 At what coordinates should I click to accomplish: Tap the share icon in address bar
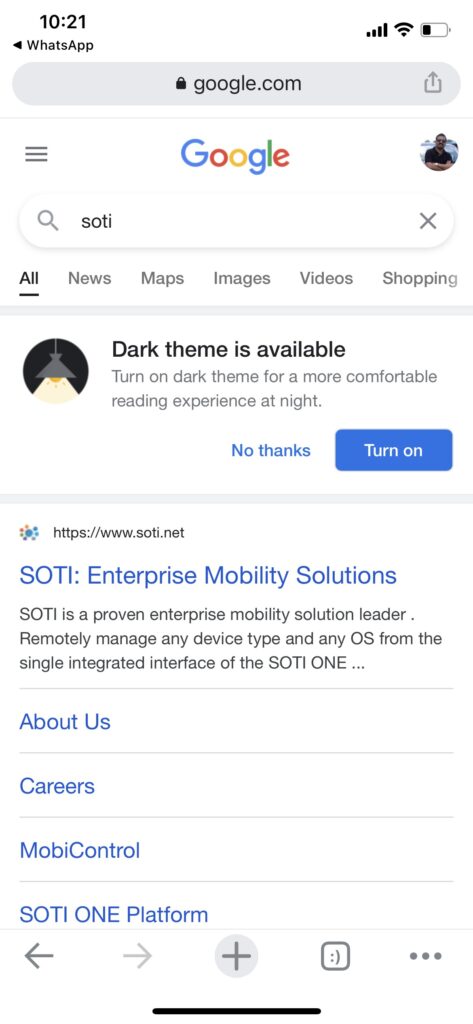432,83
